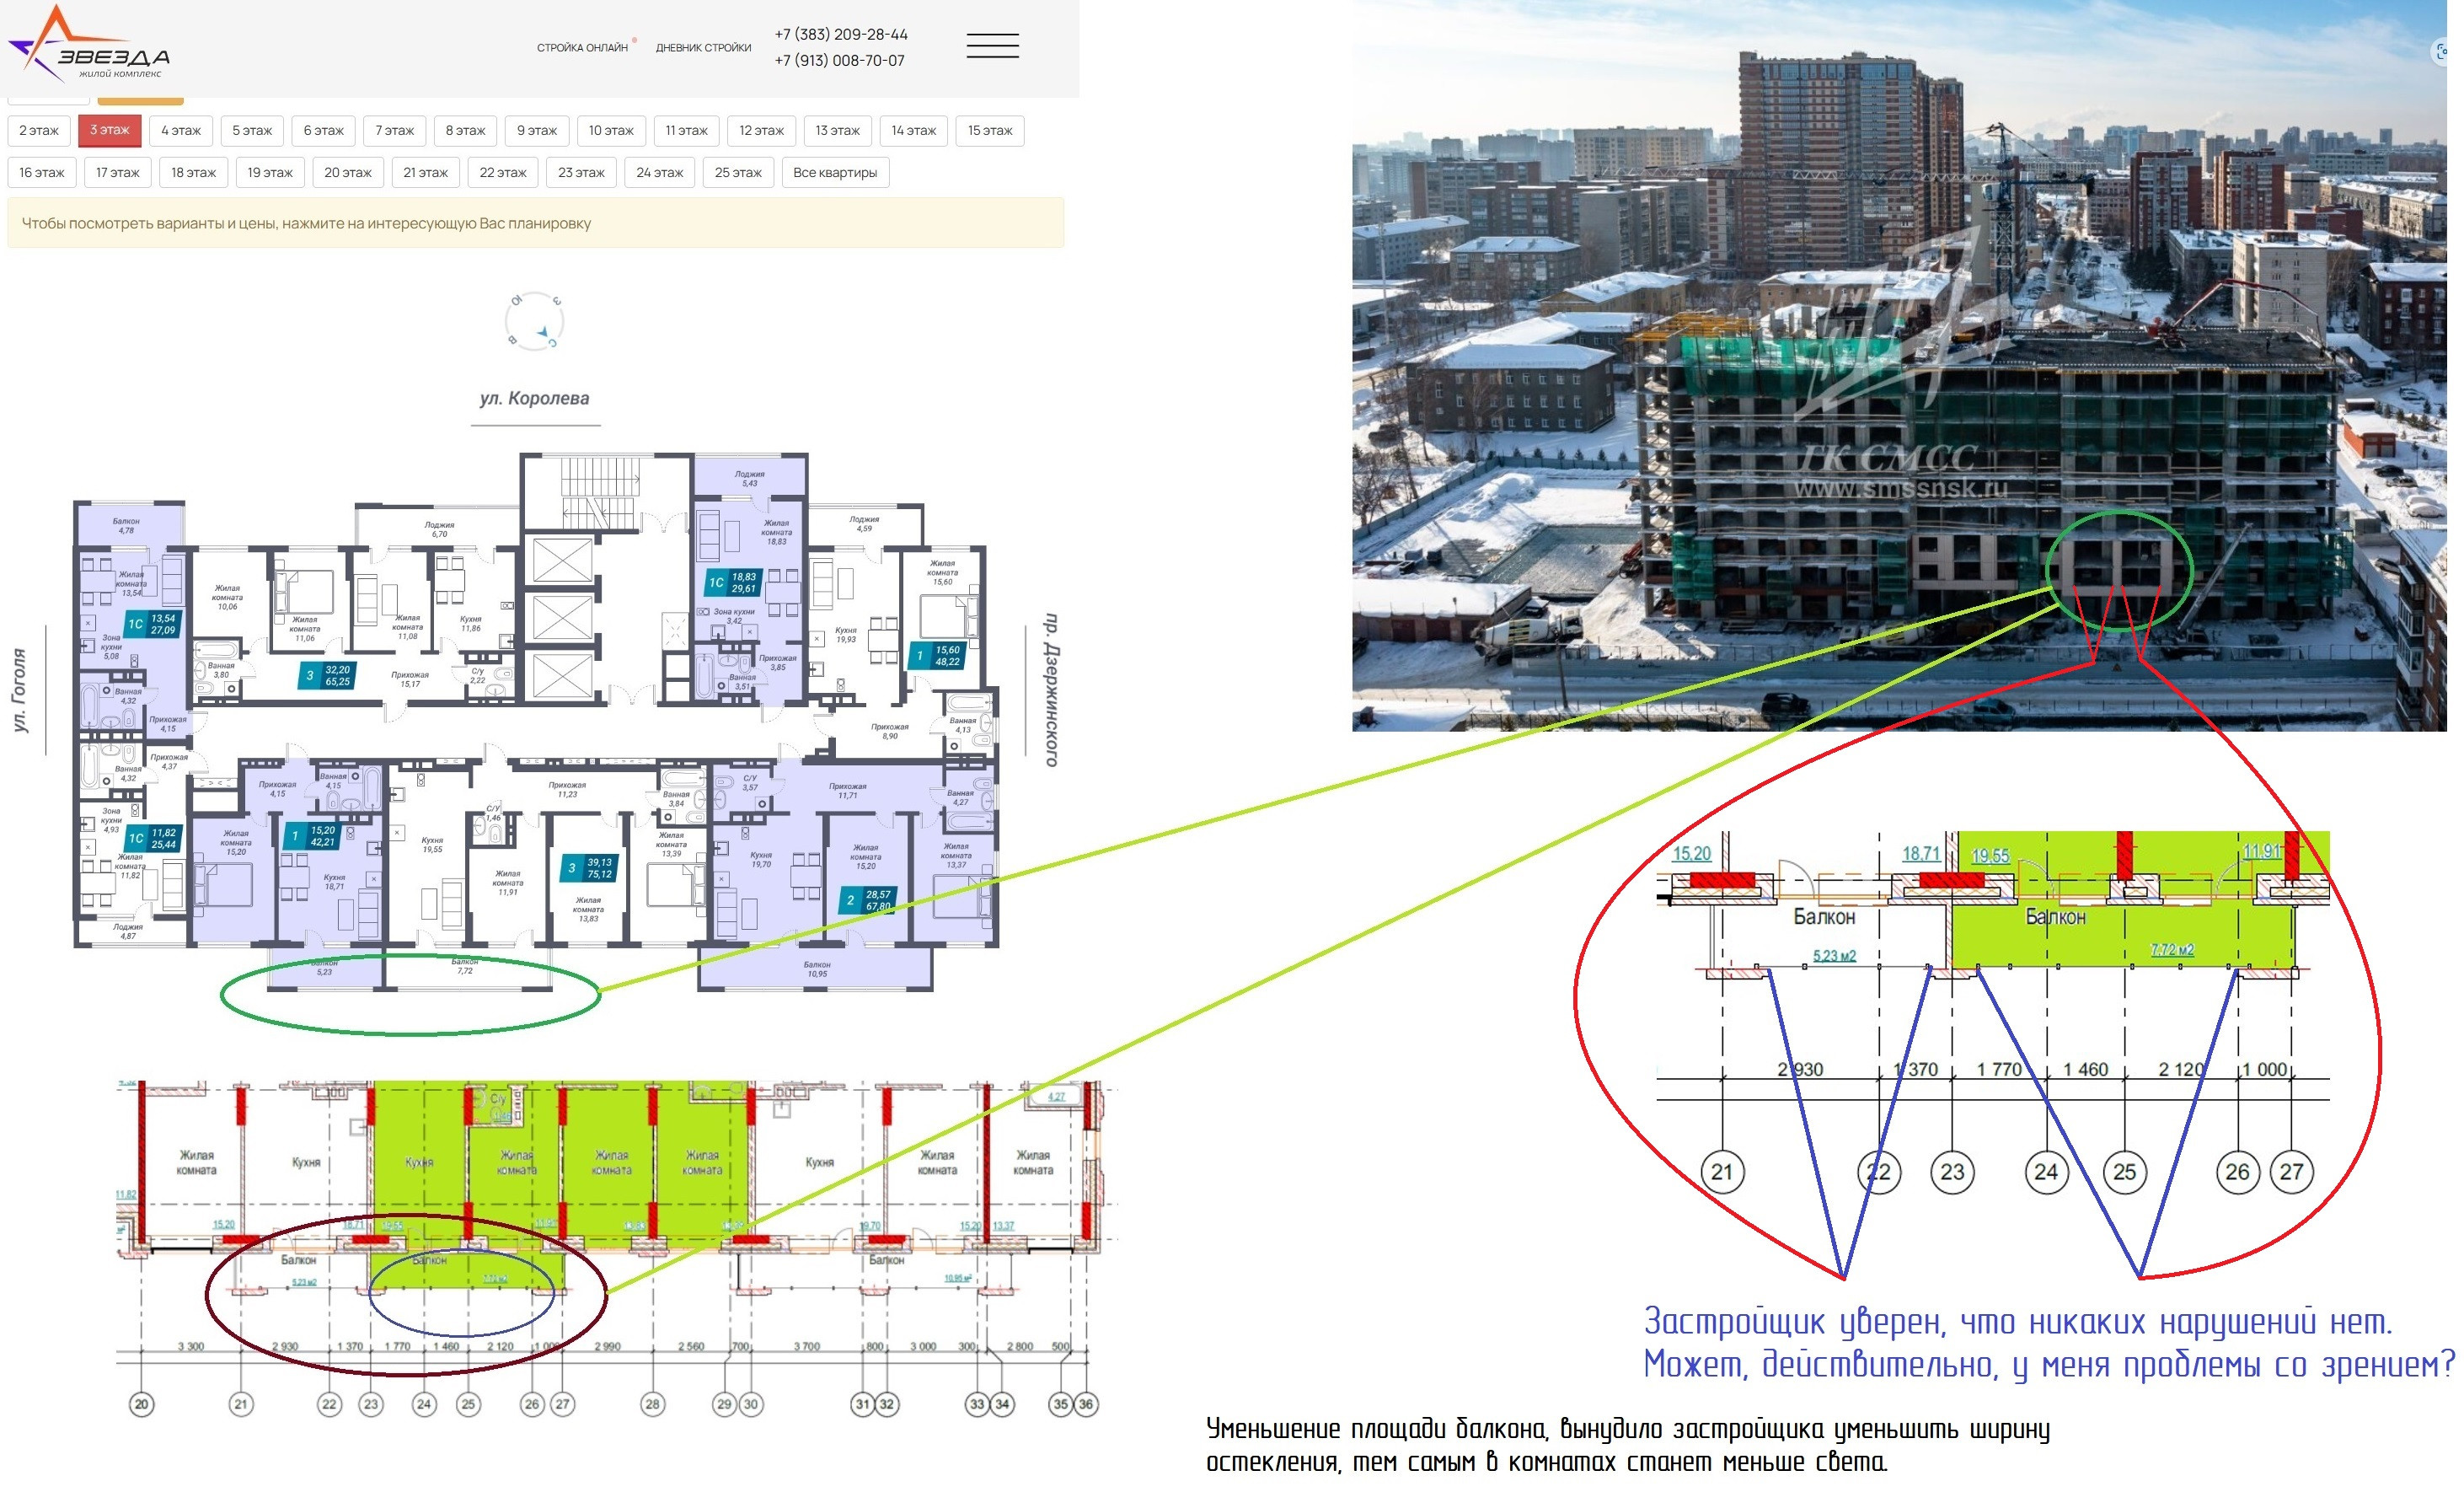Click the yellow hint about viewing prices
Image resolution: width=2464 pixels, height=1492 pixels.
(x=536, y=223)
